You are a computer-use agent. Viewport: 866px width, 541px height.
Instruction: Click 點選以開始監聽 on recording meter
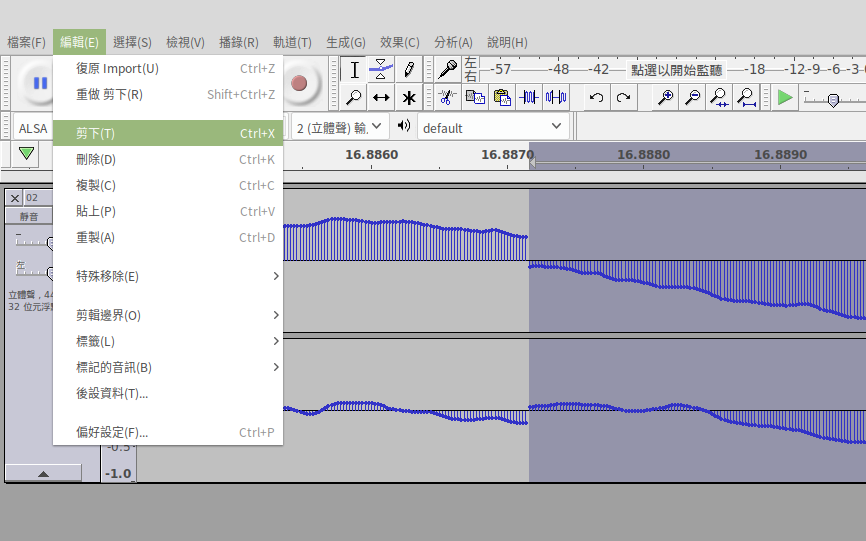677,70
